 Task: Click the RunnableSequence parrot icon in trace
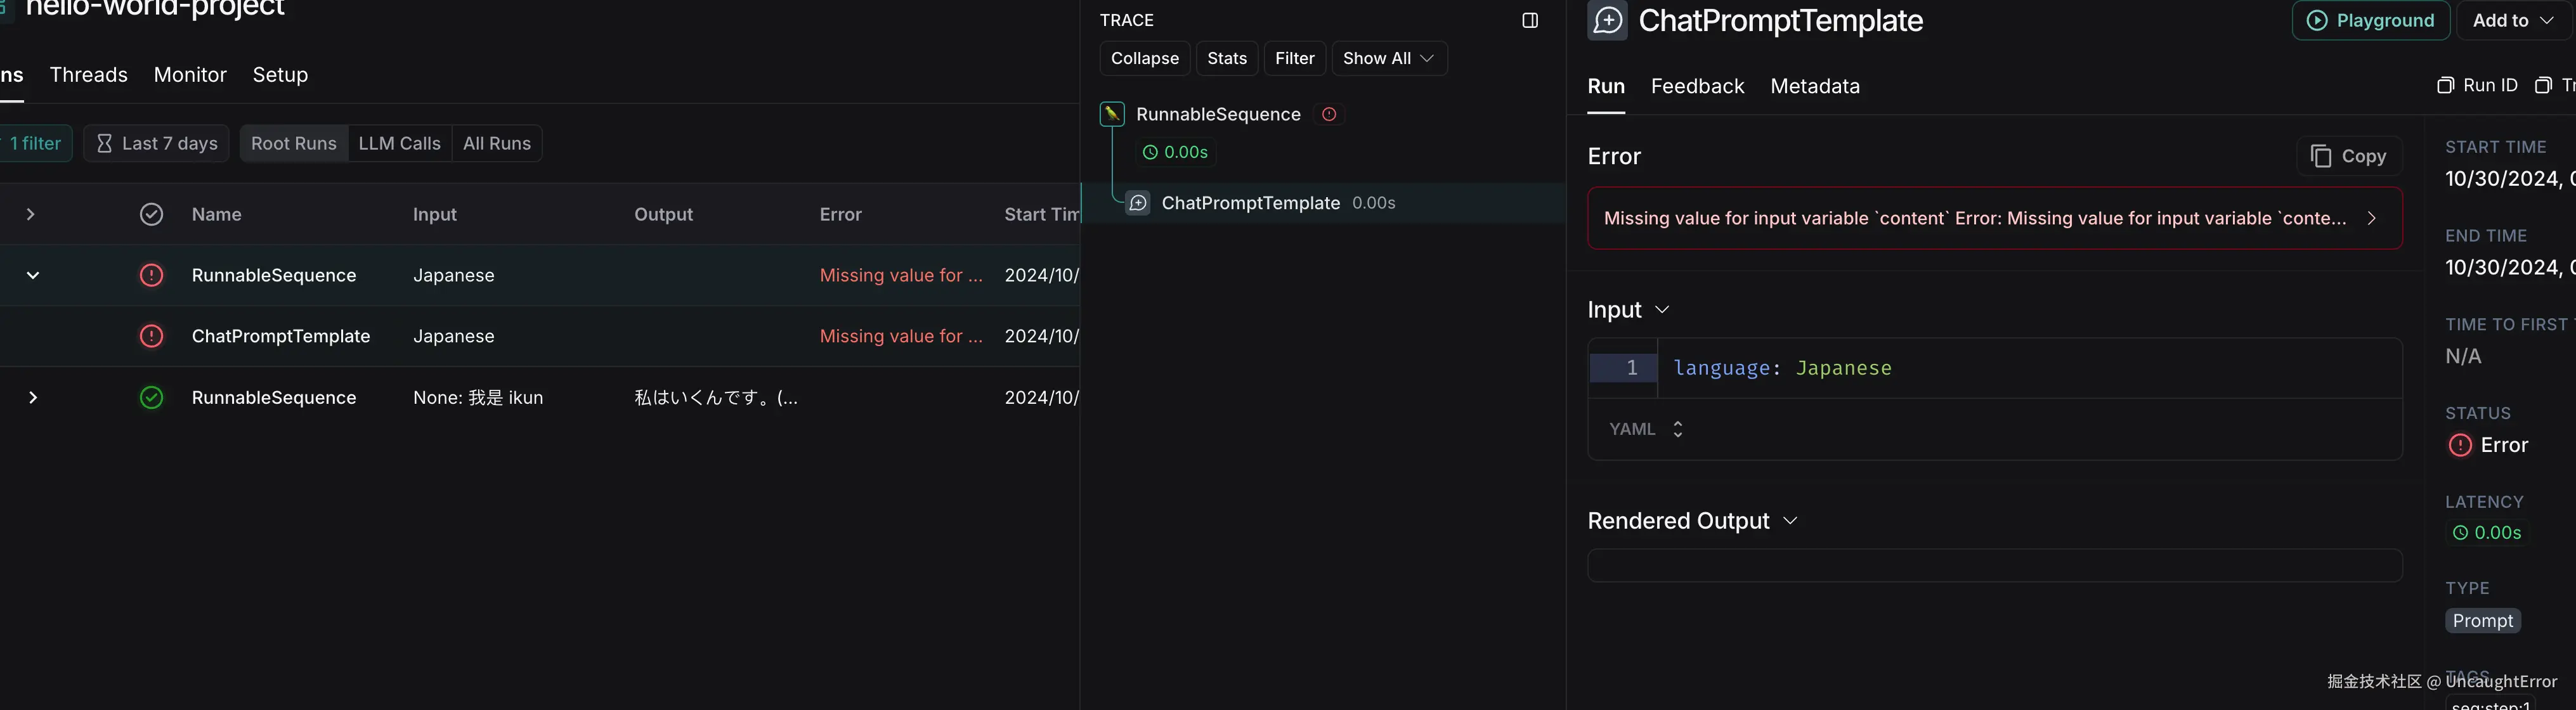(1112, 114)
